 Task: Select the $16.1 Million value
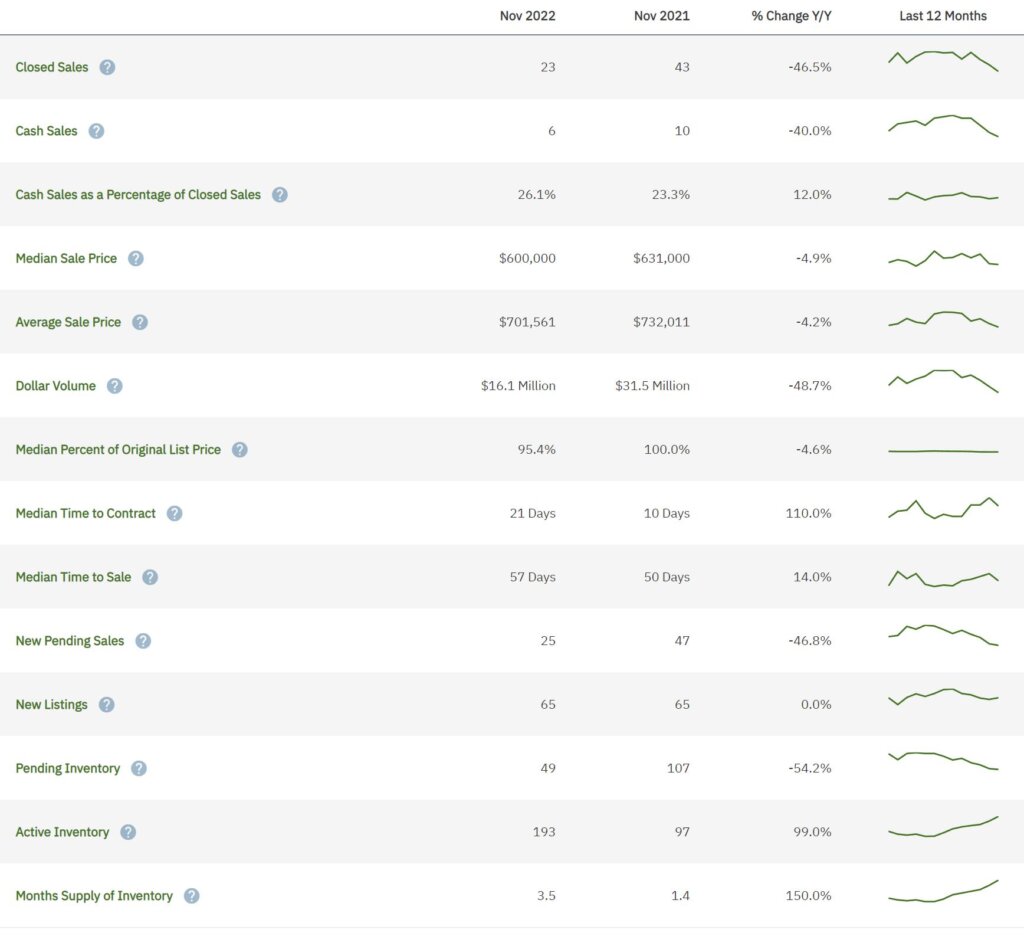pyautogui.click(x=519, y=386)
